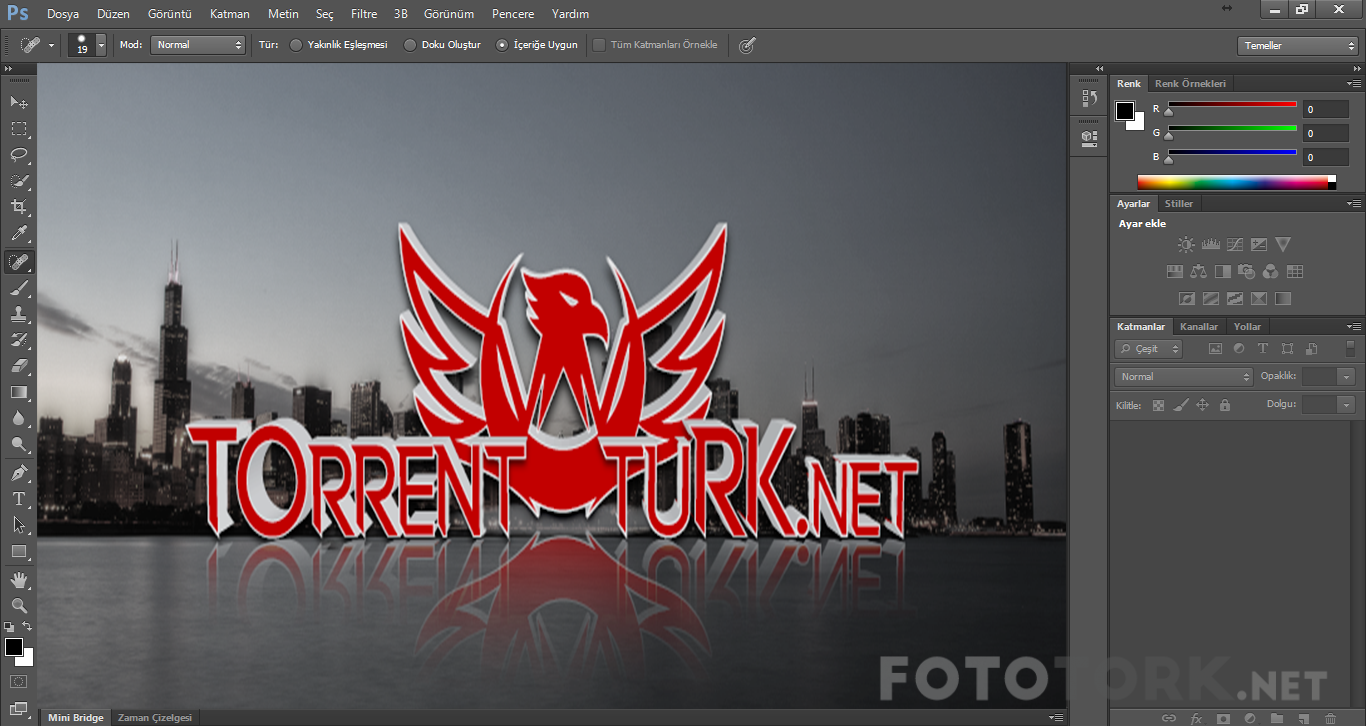Open the Zaman Çizelgesi tab
The image size is (1366, 726).
154,717
